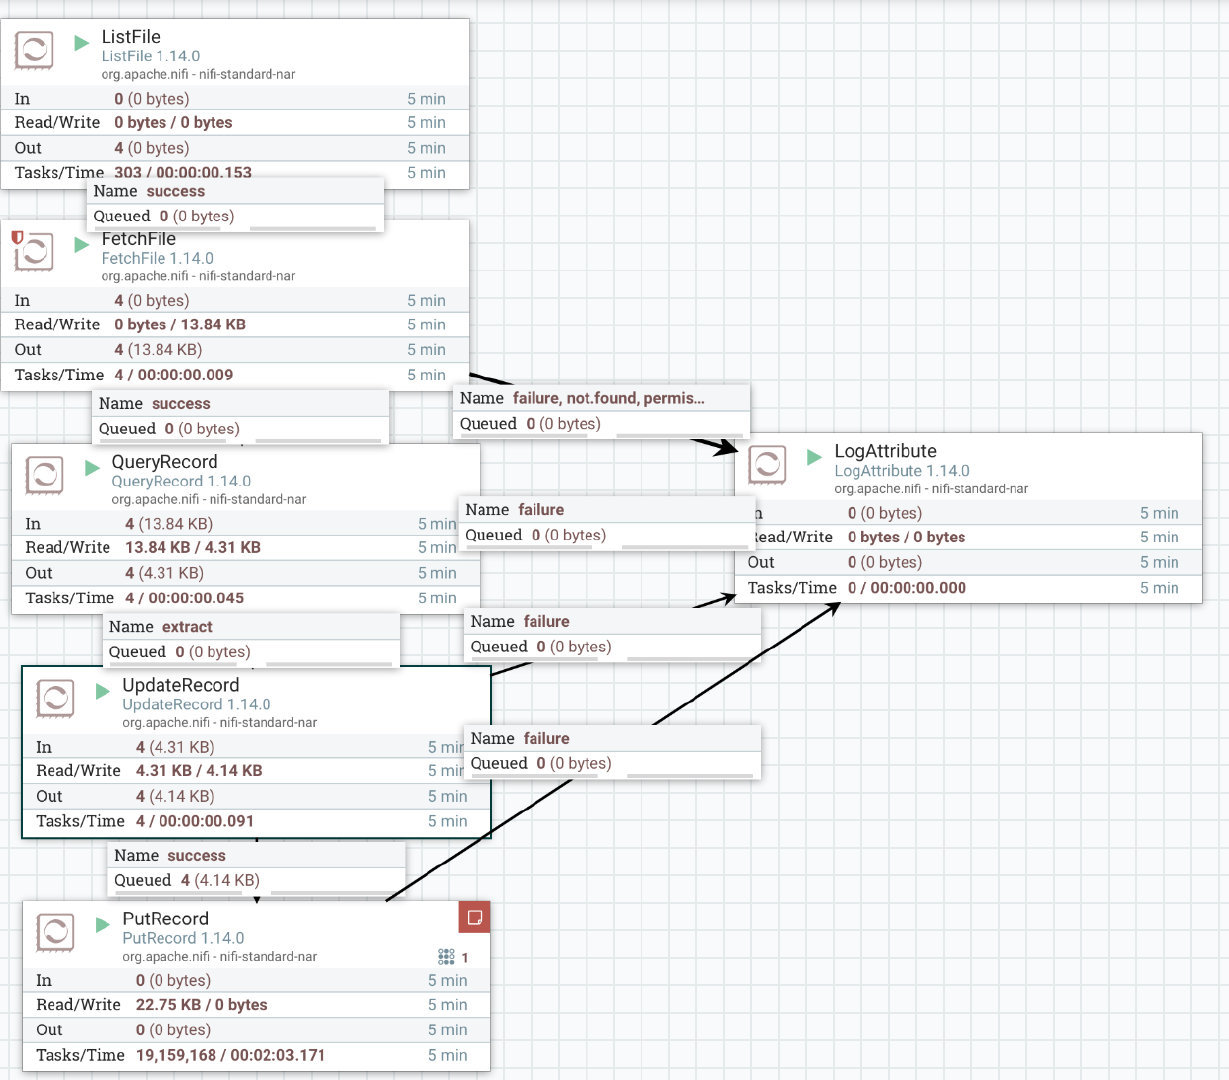Click the ListFile processor icon

coord(34,50)
